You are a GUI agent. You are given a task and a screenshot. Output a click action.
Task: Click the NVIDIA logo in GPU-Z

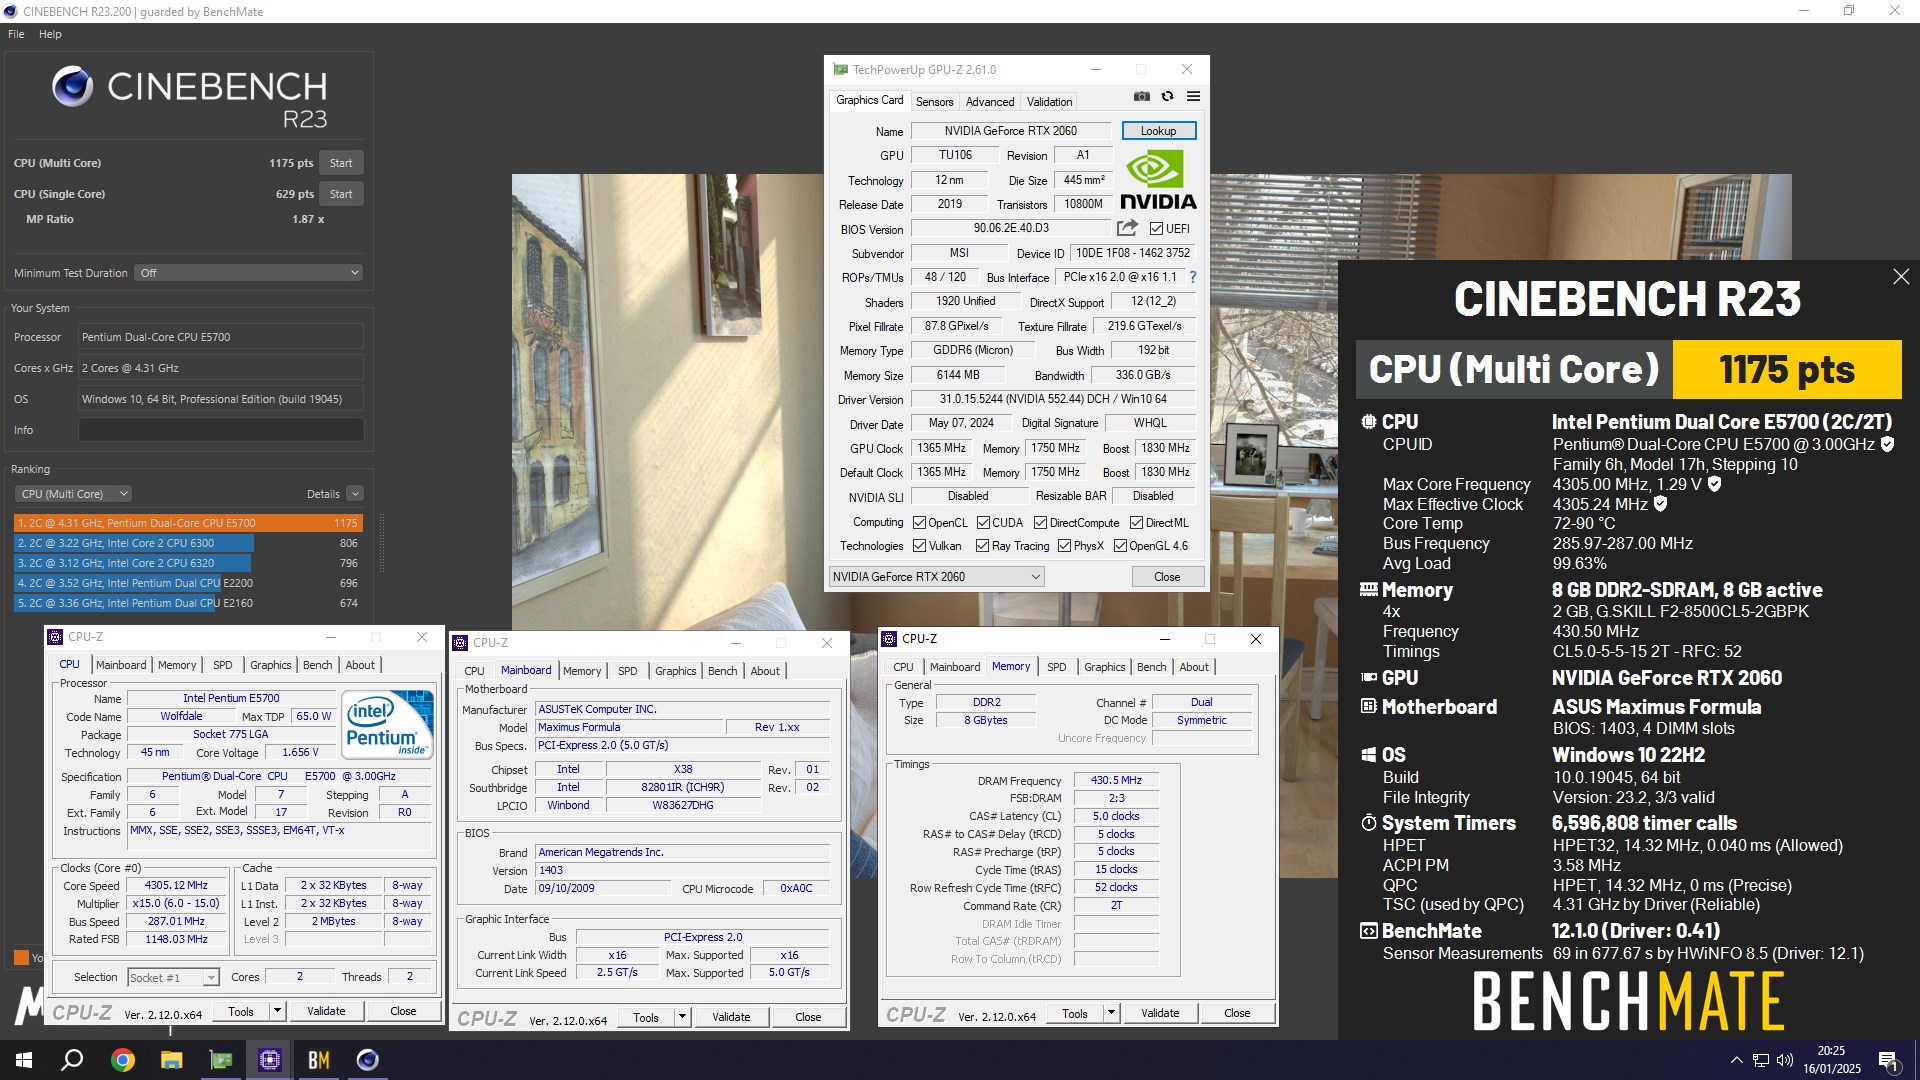[x=1158, y=180]
